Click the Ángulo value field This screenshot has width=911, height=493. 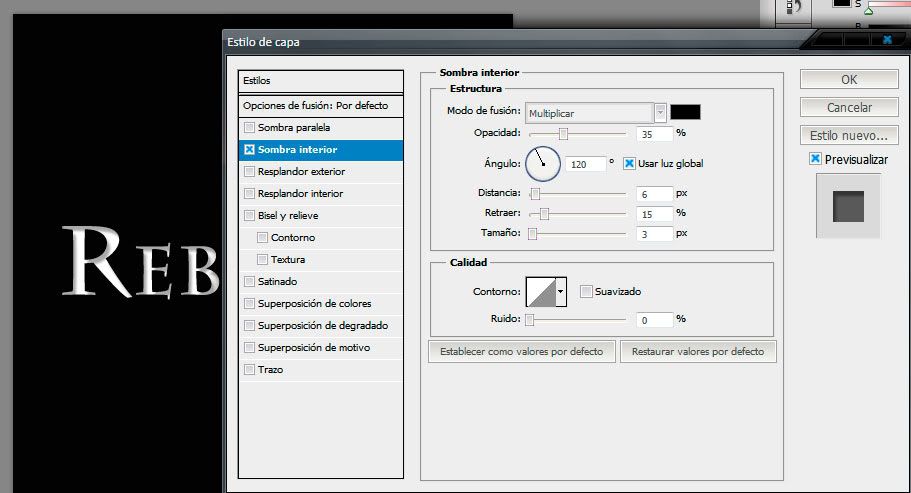(586, 164)
